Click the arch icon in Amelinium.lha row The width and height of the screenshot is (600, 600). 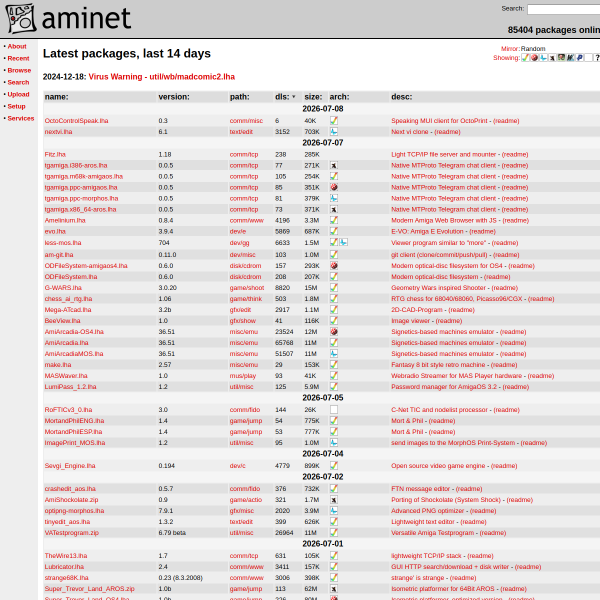coord(334,220)
